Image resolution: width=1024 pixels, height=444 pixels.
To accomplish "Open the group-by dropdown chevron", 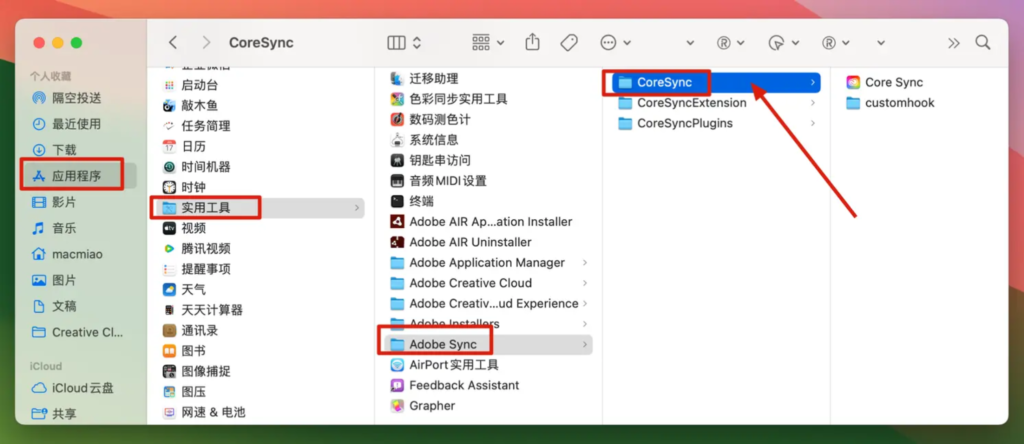I will click(500, 43).
